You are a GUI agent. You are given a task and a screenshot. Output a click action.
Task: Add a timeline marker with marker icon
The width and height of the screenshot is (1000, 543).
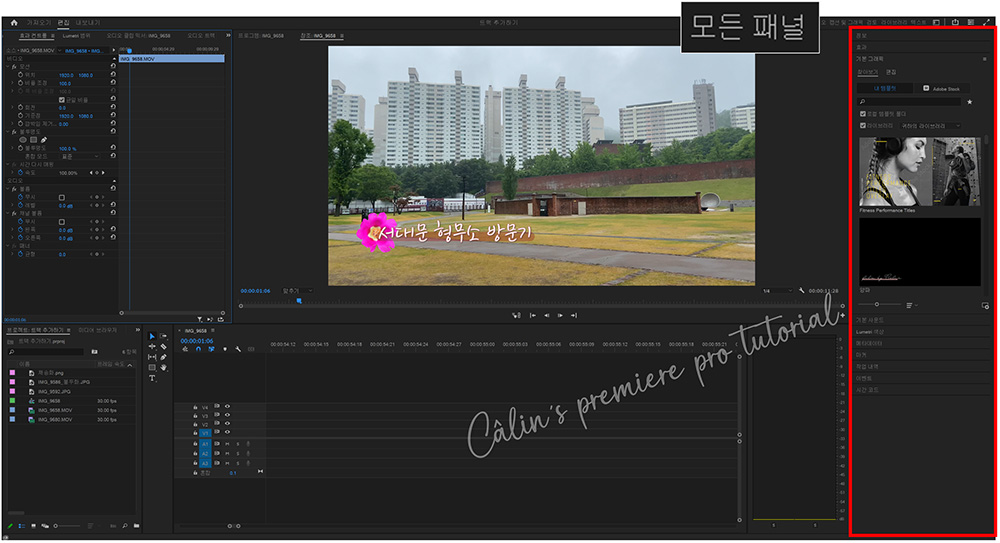pyautogui.click(x=224, y=349)
